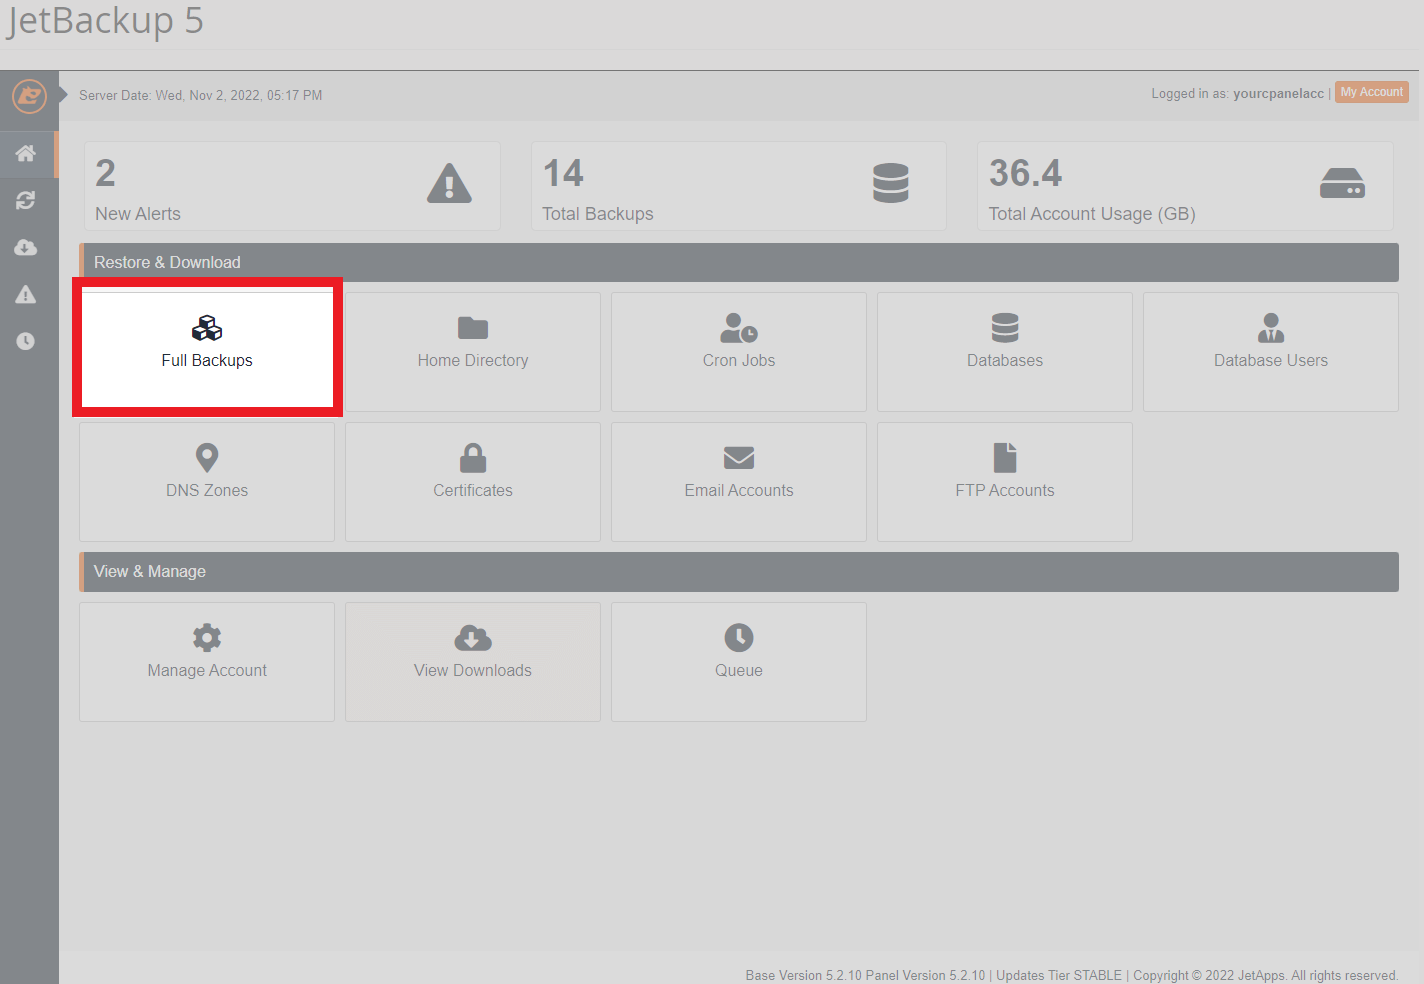Click the Server Date text
Image resolution: width=1424 pixels, height=984 pixels.
[201, 95]
